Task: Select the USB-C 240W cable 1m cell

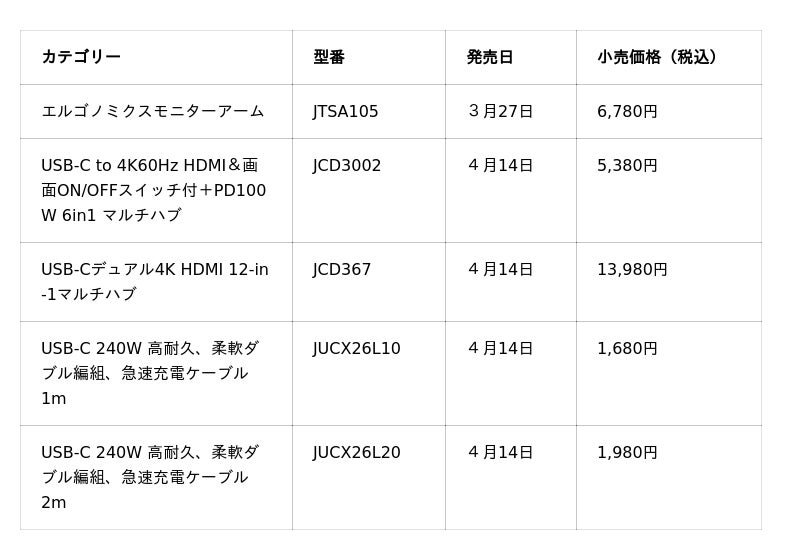Action: click(x=150, y=373)
